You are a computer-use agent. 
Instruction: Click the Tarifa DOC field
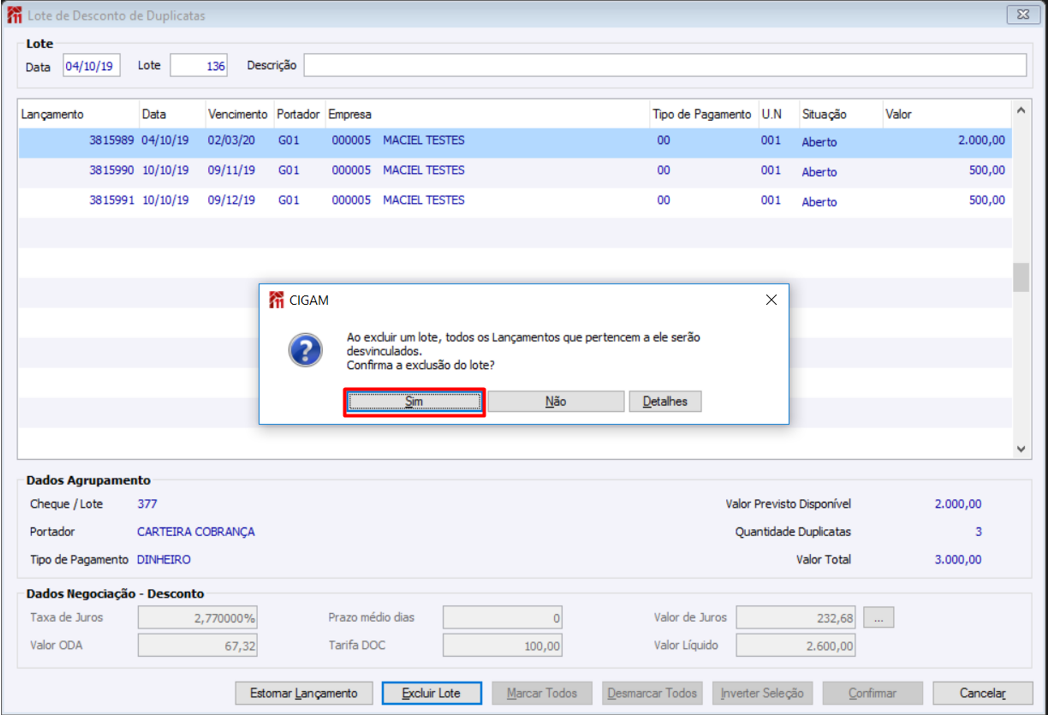(503, 646)
